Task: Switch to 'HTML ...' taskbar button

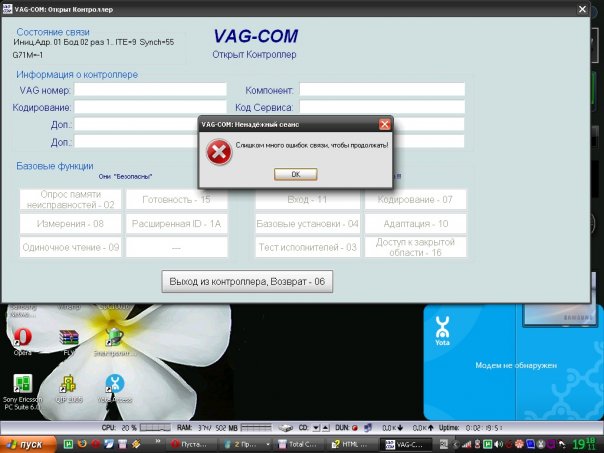Action: (350, 444)
